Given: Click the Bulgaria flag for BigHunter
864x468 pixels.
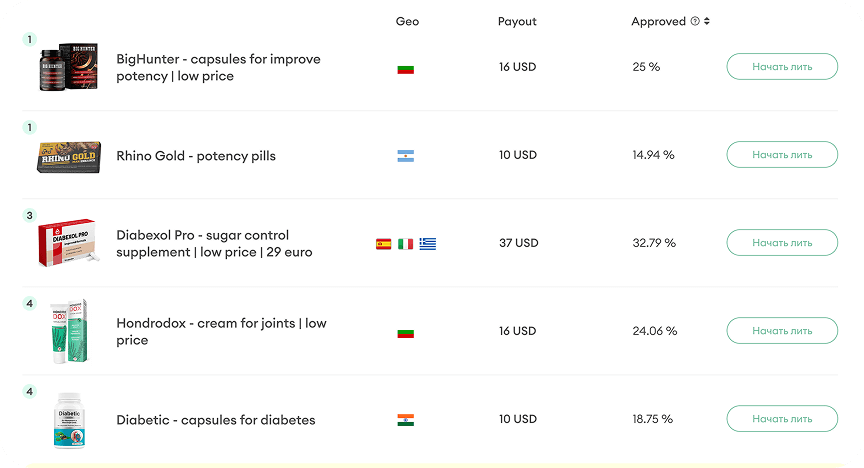Looking at the screenshot, I should 405,69.
